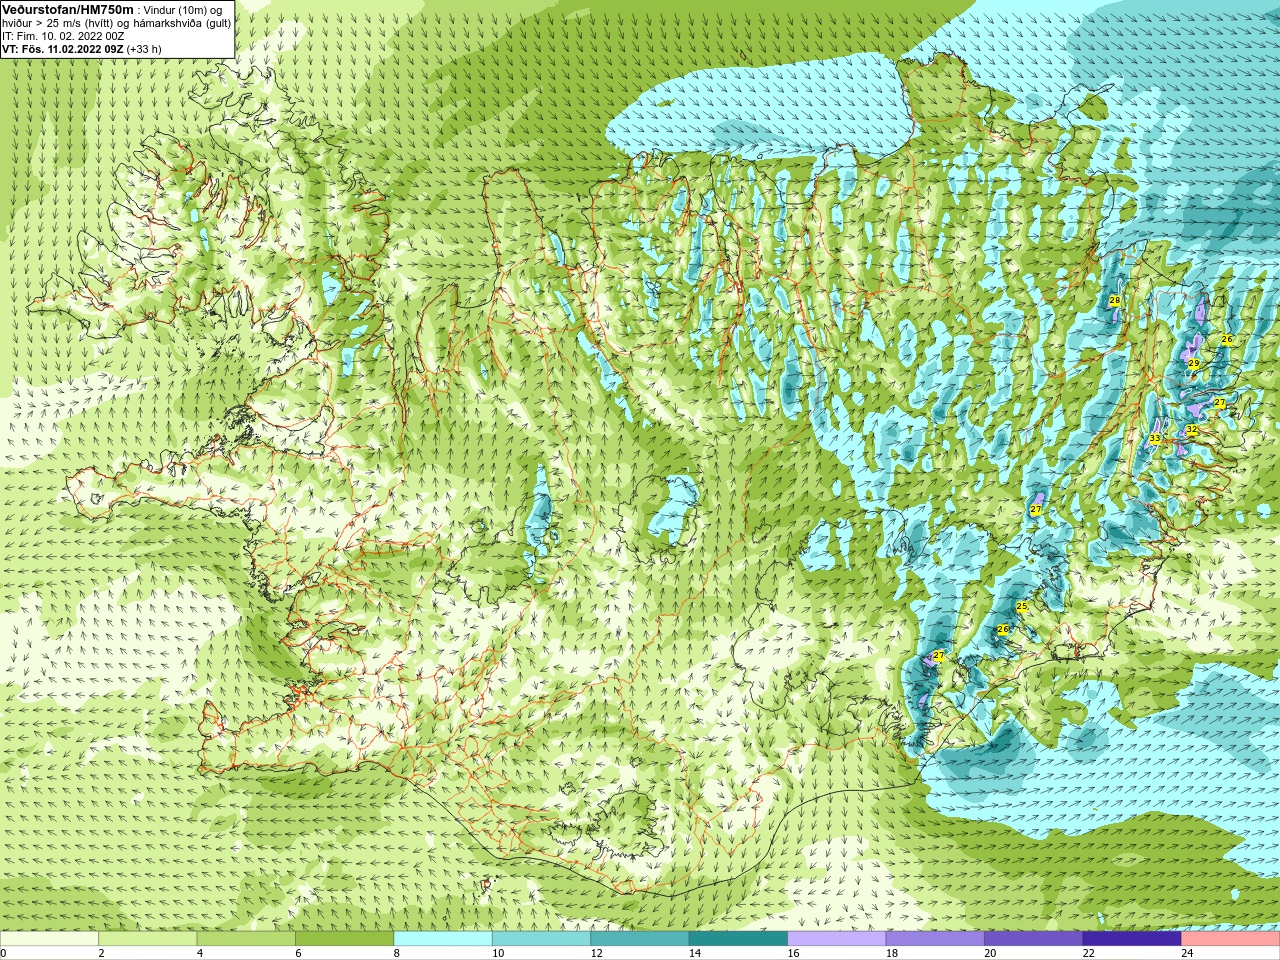
Task: Click the yellow gust label 29
Action: pos(1193,364)
